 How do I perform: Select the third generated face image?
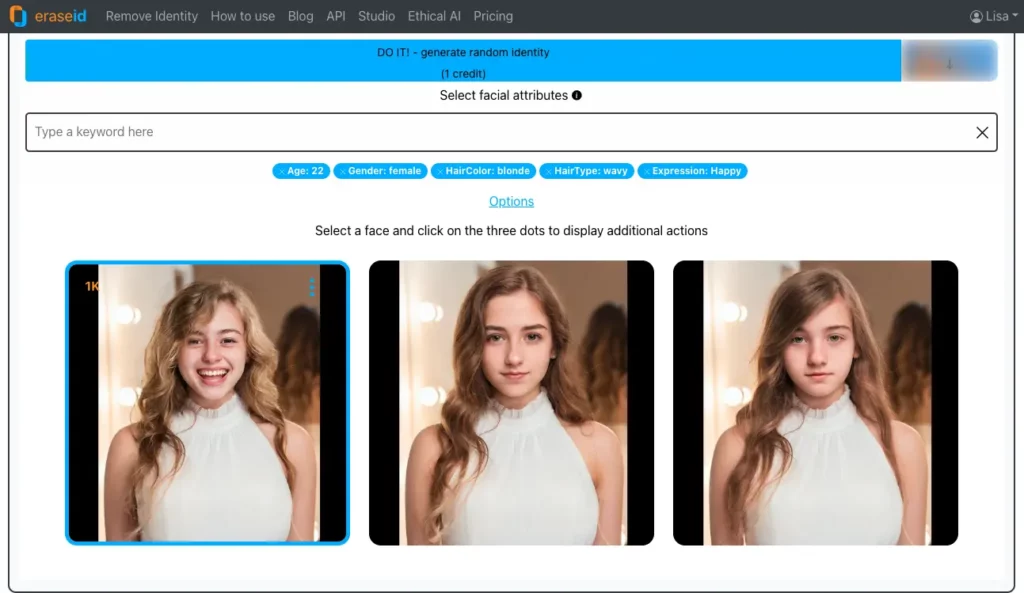tap(814, 403)
